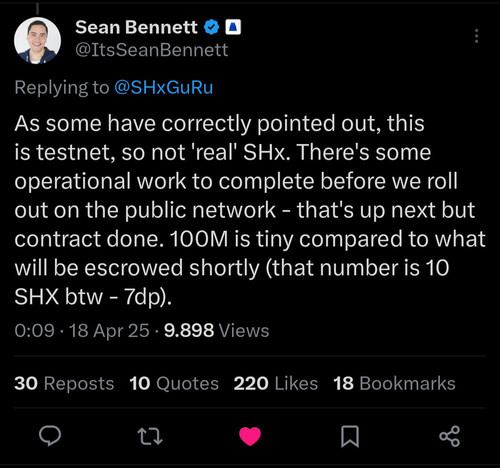View the 30 Reposts list

coord(64,383)
